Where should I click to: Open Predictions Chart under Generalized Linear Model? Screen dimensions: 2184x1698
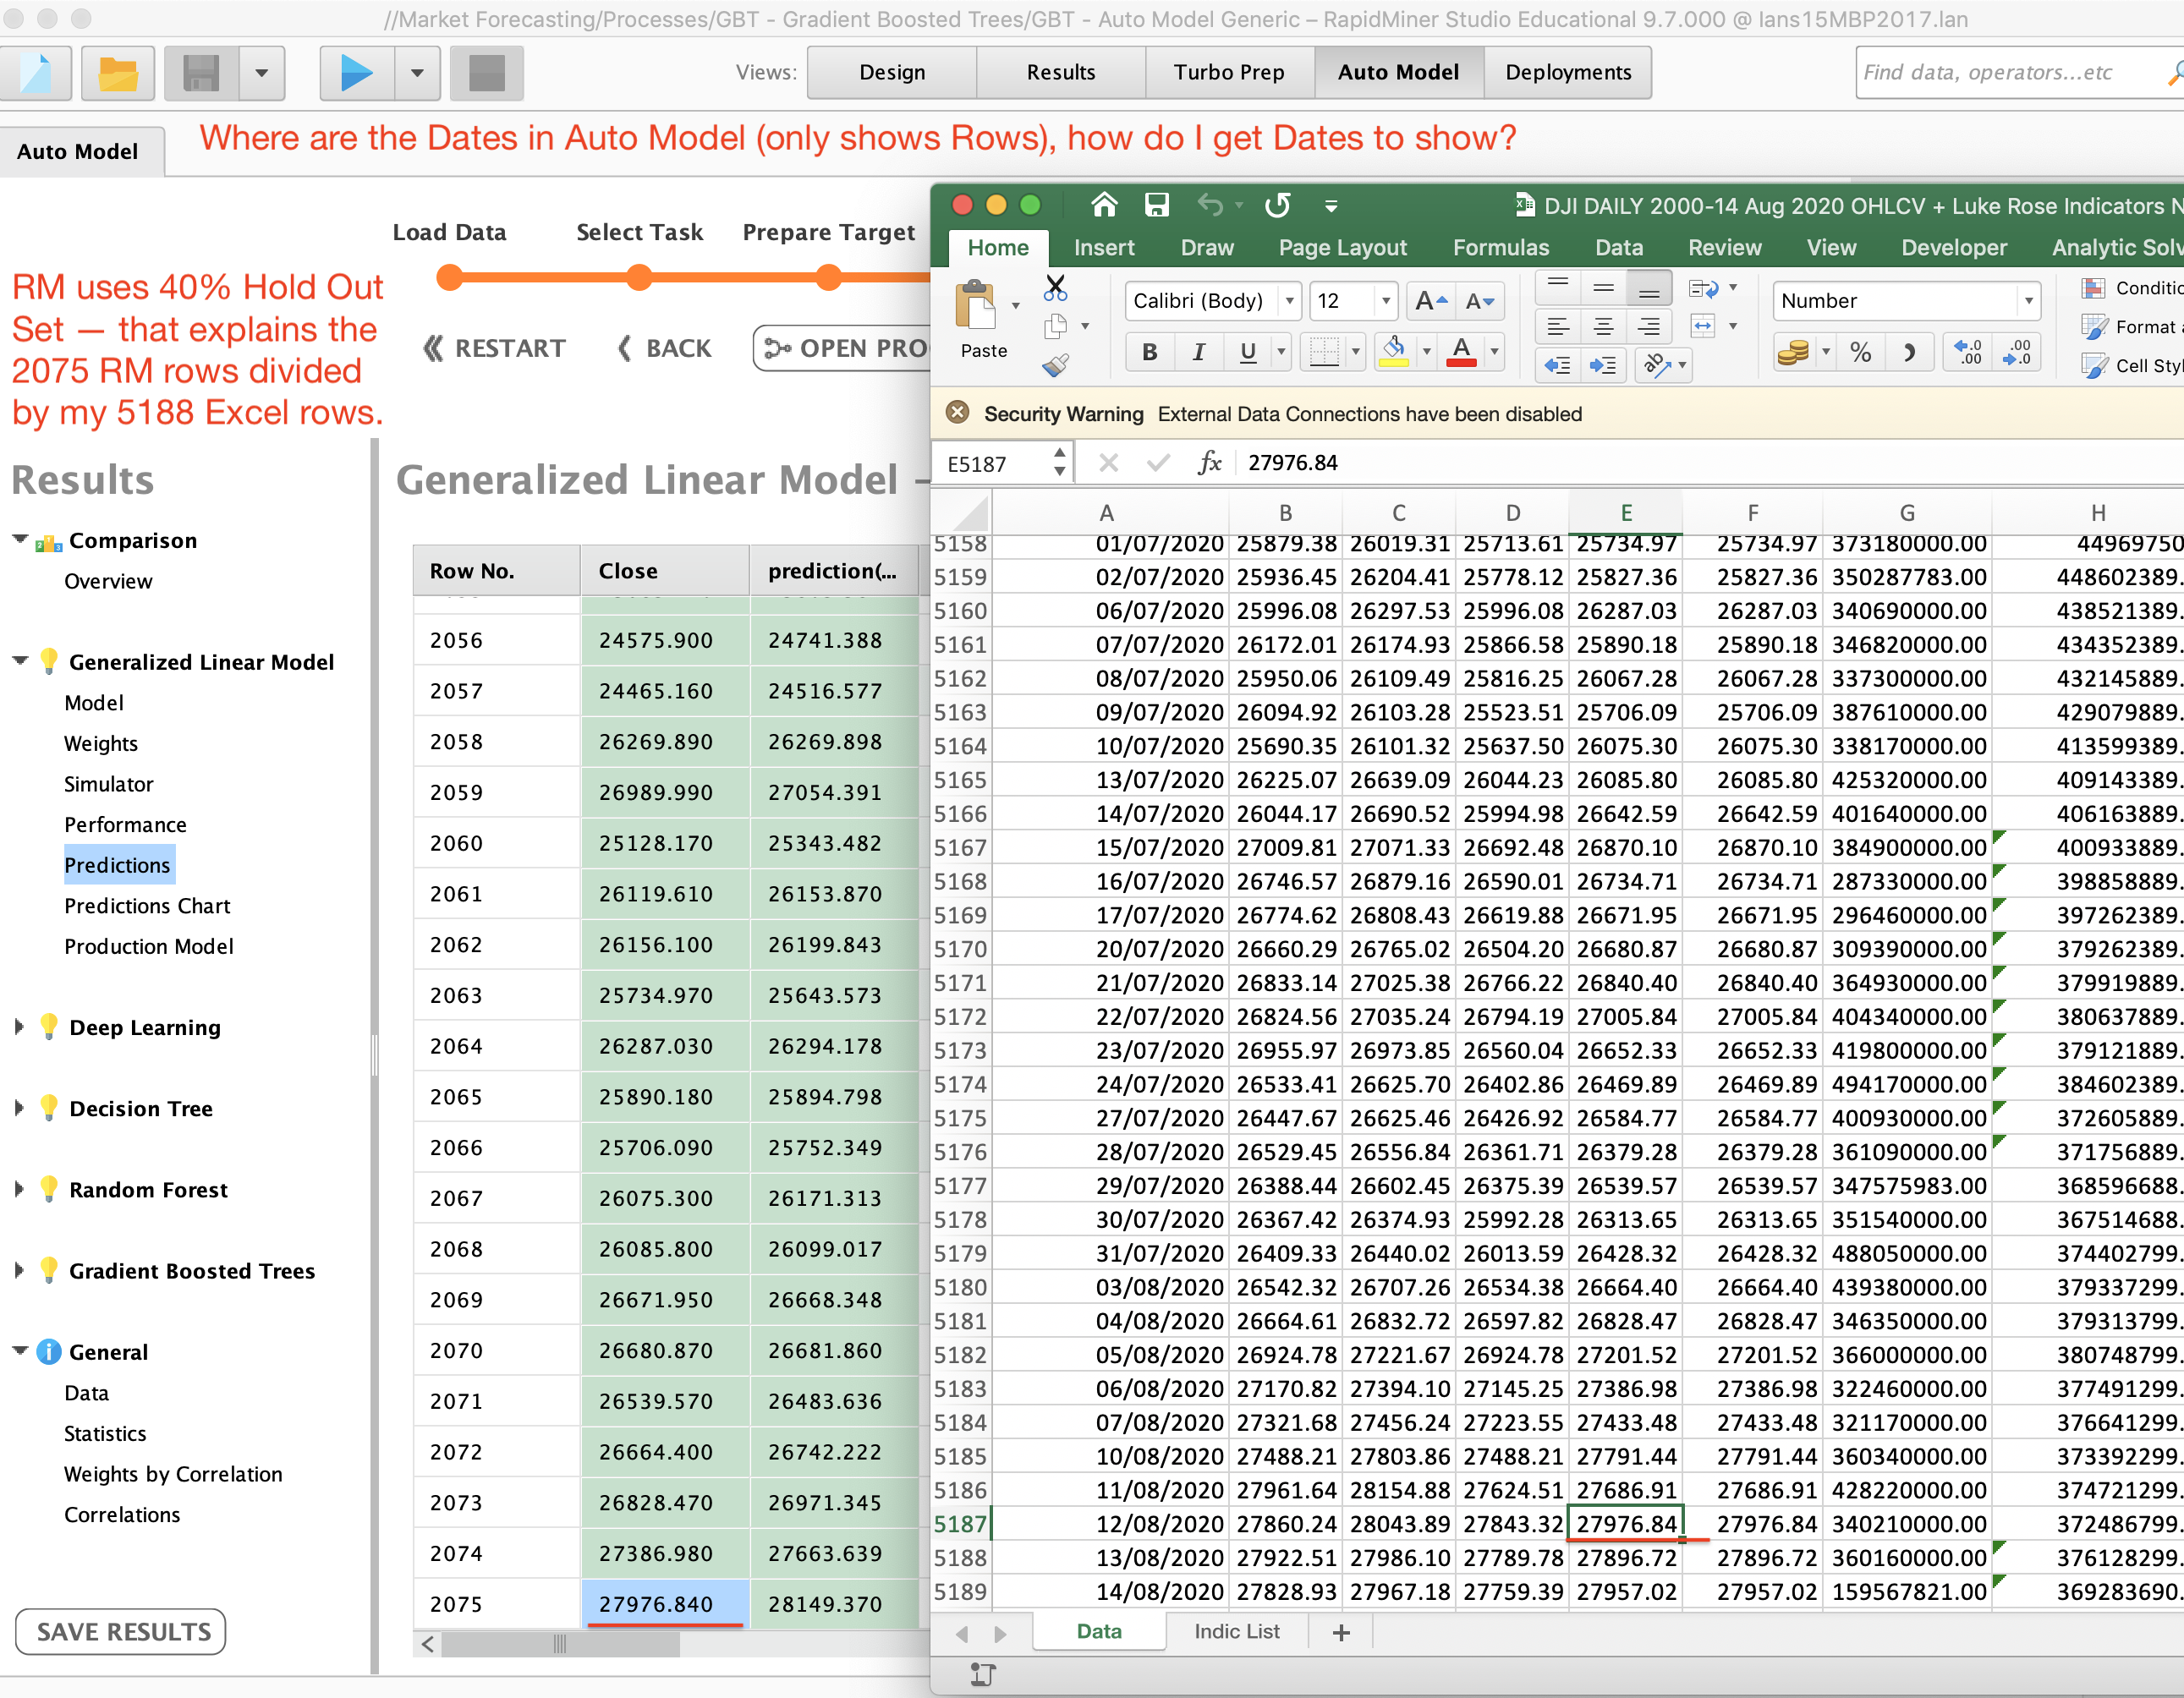tap(147, 905)
